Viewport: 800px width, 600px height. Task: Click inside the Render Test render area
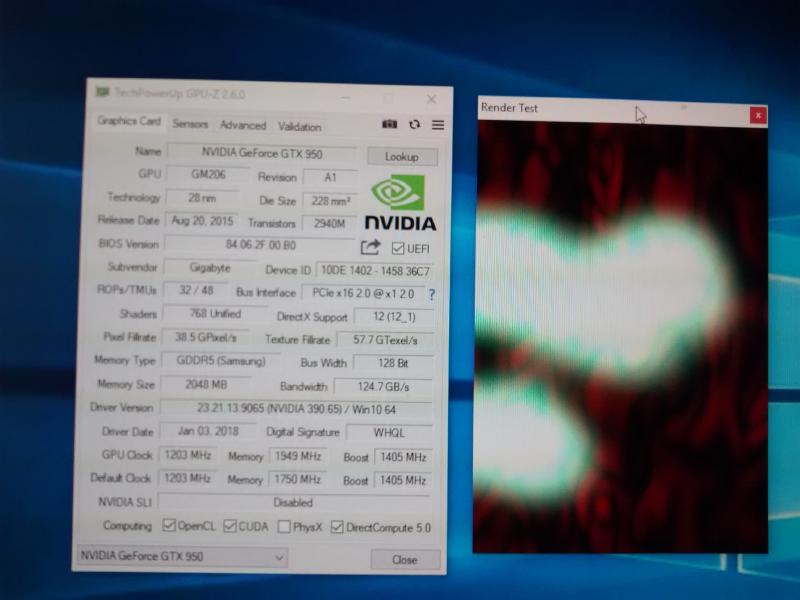[x=620, y=338]
